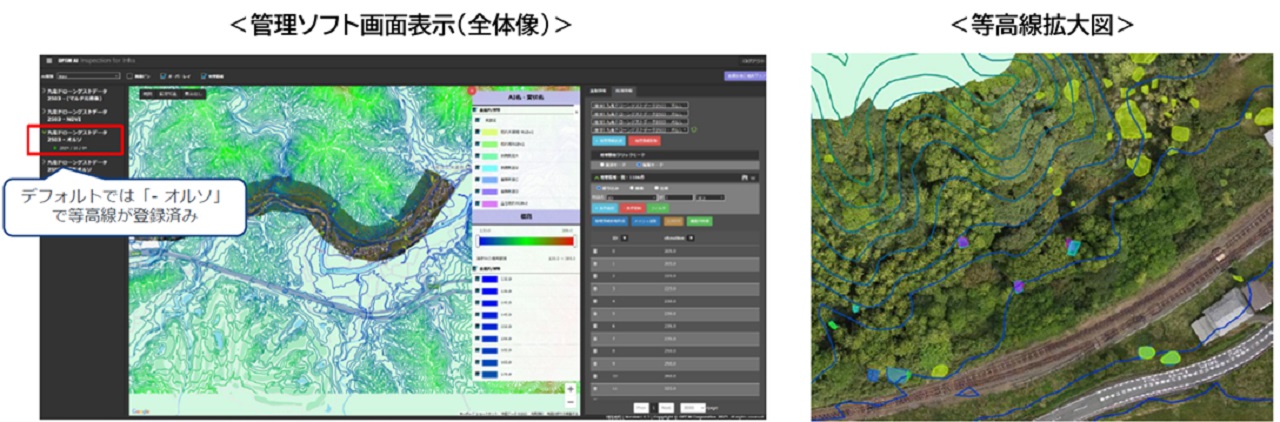This screenshot has height=422, width=1280.
Task: Switch to the second tab in right panel
Action: click(x=623, y=90)
